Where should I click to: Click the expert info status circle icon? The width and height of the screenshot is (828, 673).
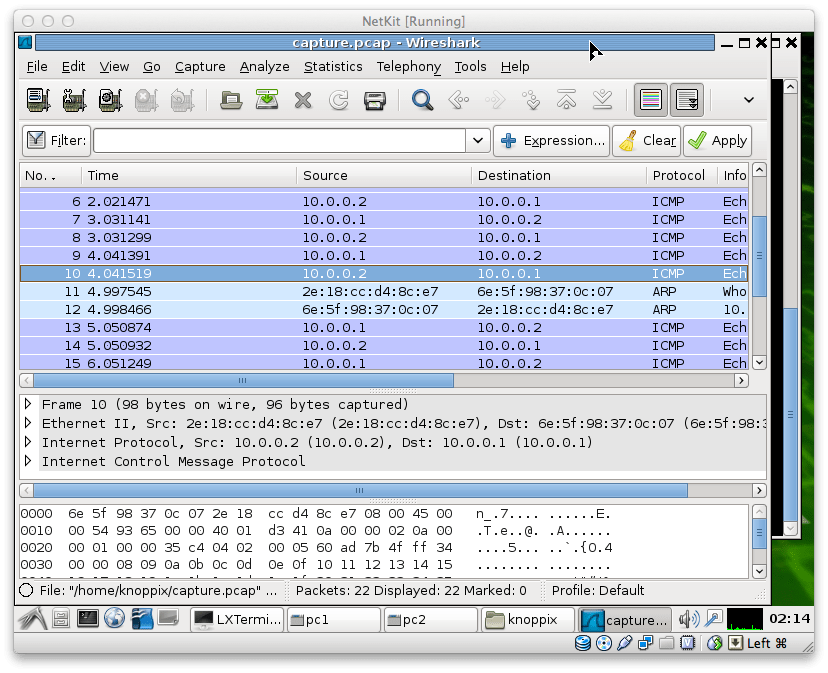click(x=26, y=590)
